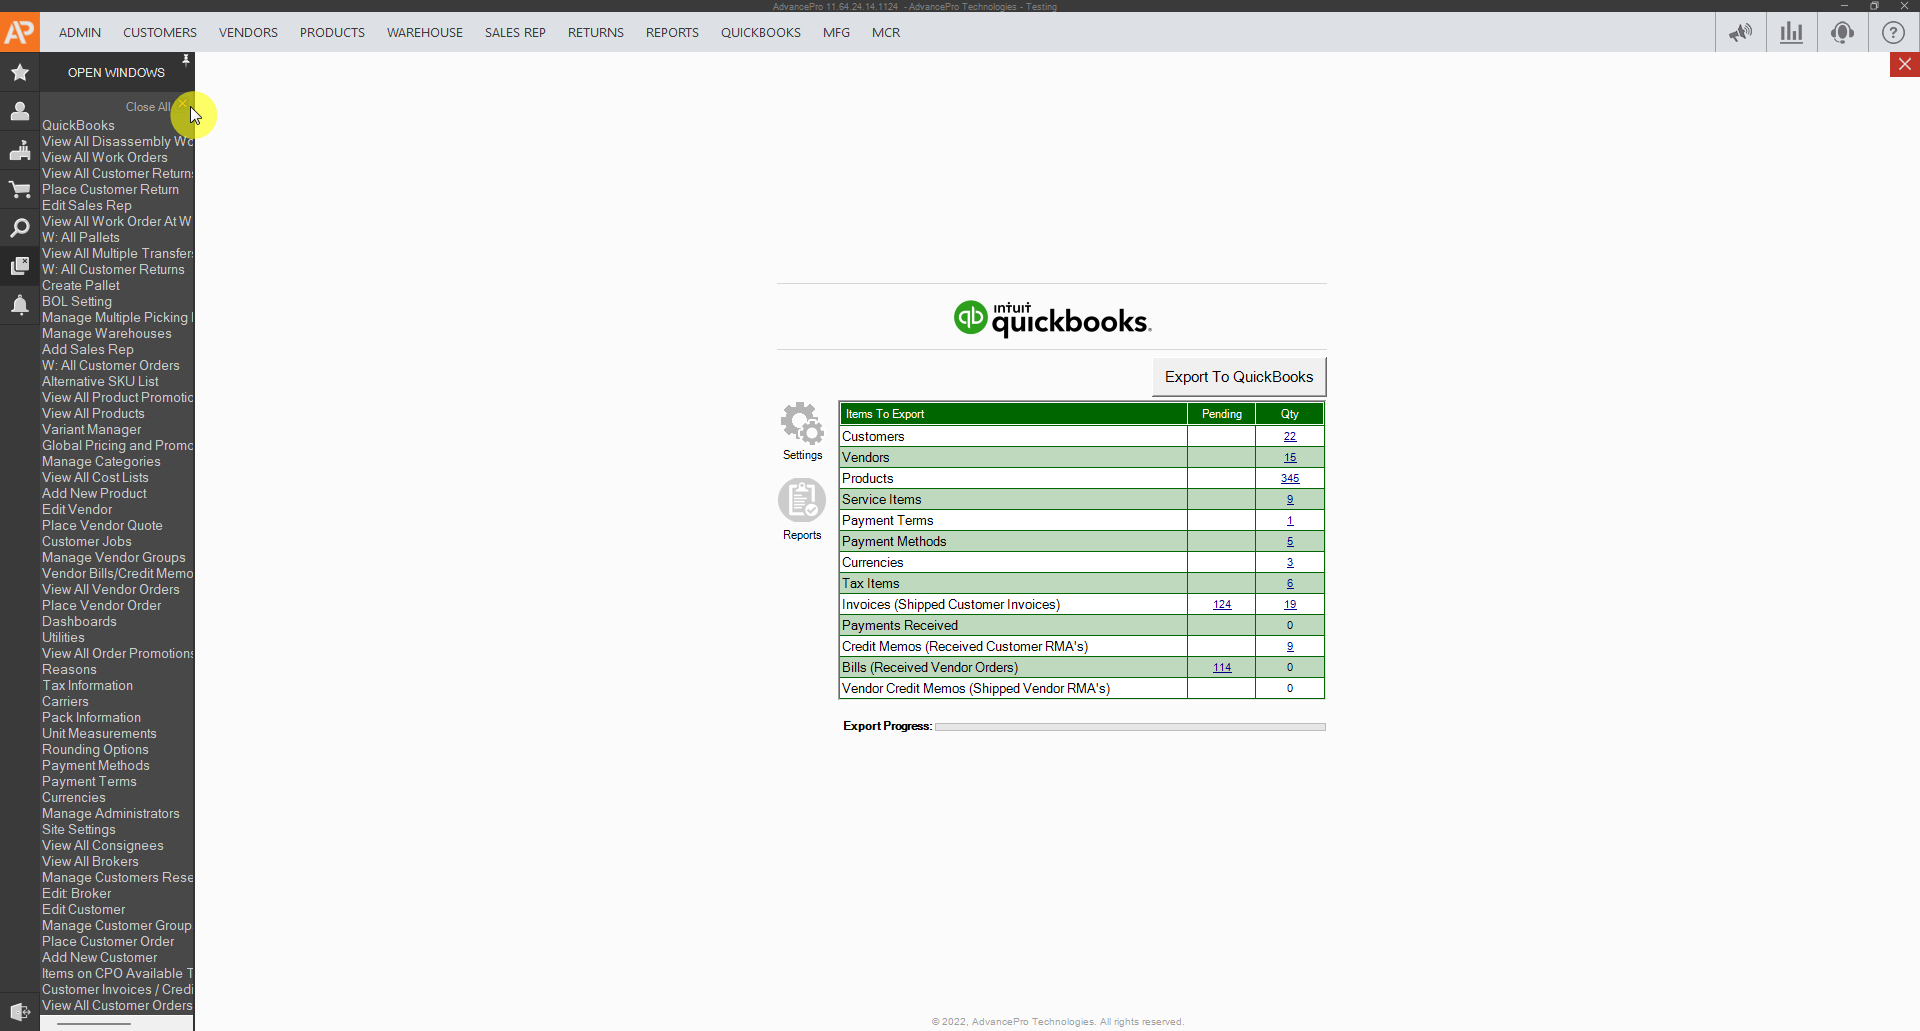Open the notifications bell icon

click(19, 305)
